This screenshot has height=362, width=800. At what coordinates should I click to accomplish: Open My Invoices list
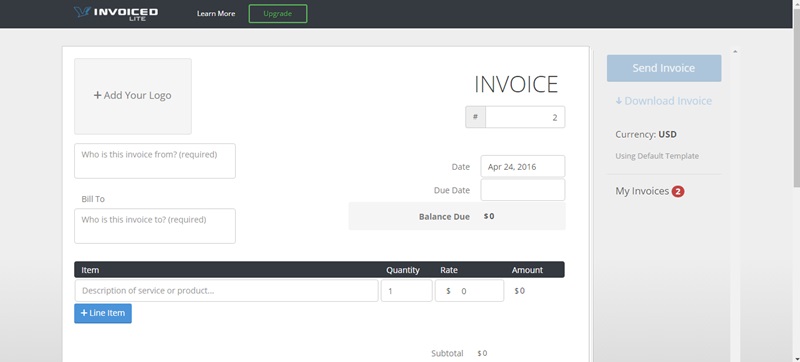click(642, 191)
